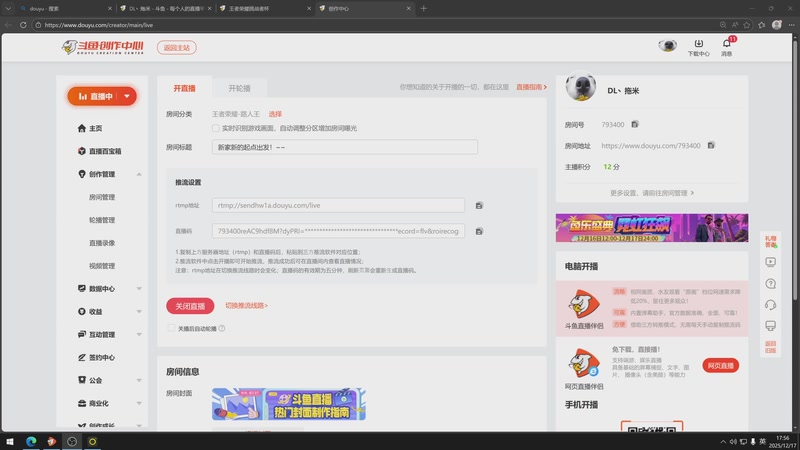Click the help question floating sidebar icon
The height and width of the screenshot is (450, 800).
point(770,283)
